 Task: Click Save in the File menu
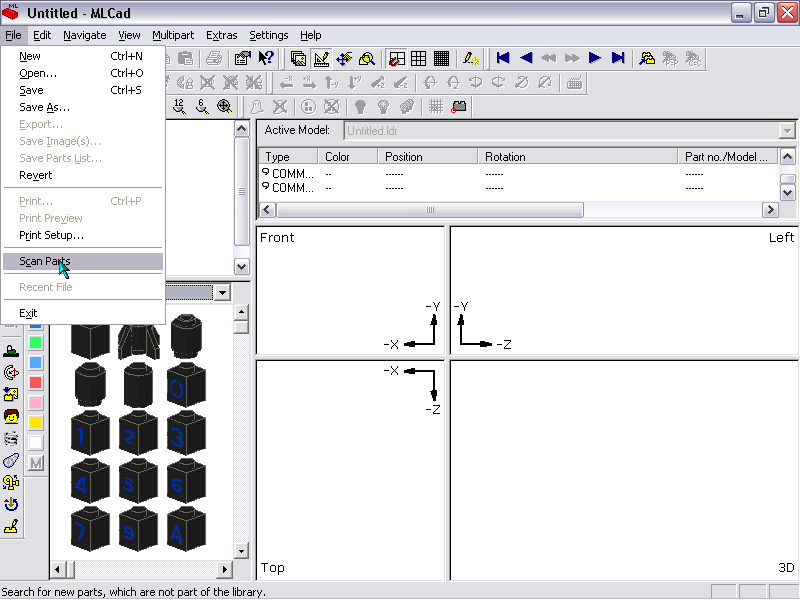[x=83, y=90]
